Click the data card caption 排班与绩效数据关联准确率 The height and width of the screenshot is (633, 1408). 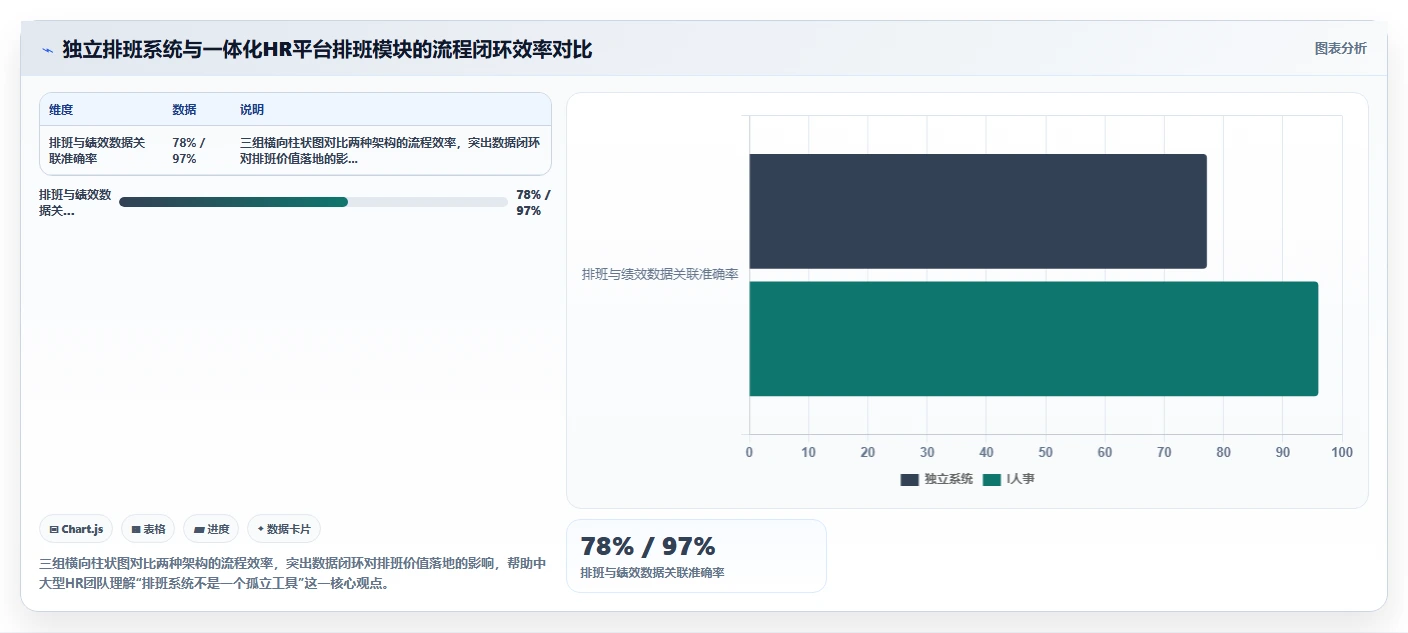click(x=652, y=573)
